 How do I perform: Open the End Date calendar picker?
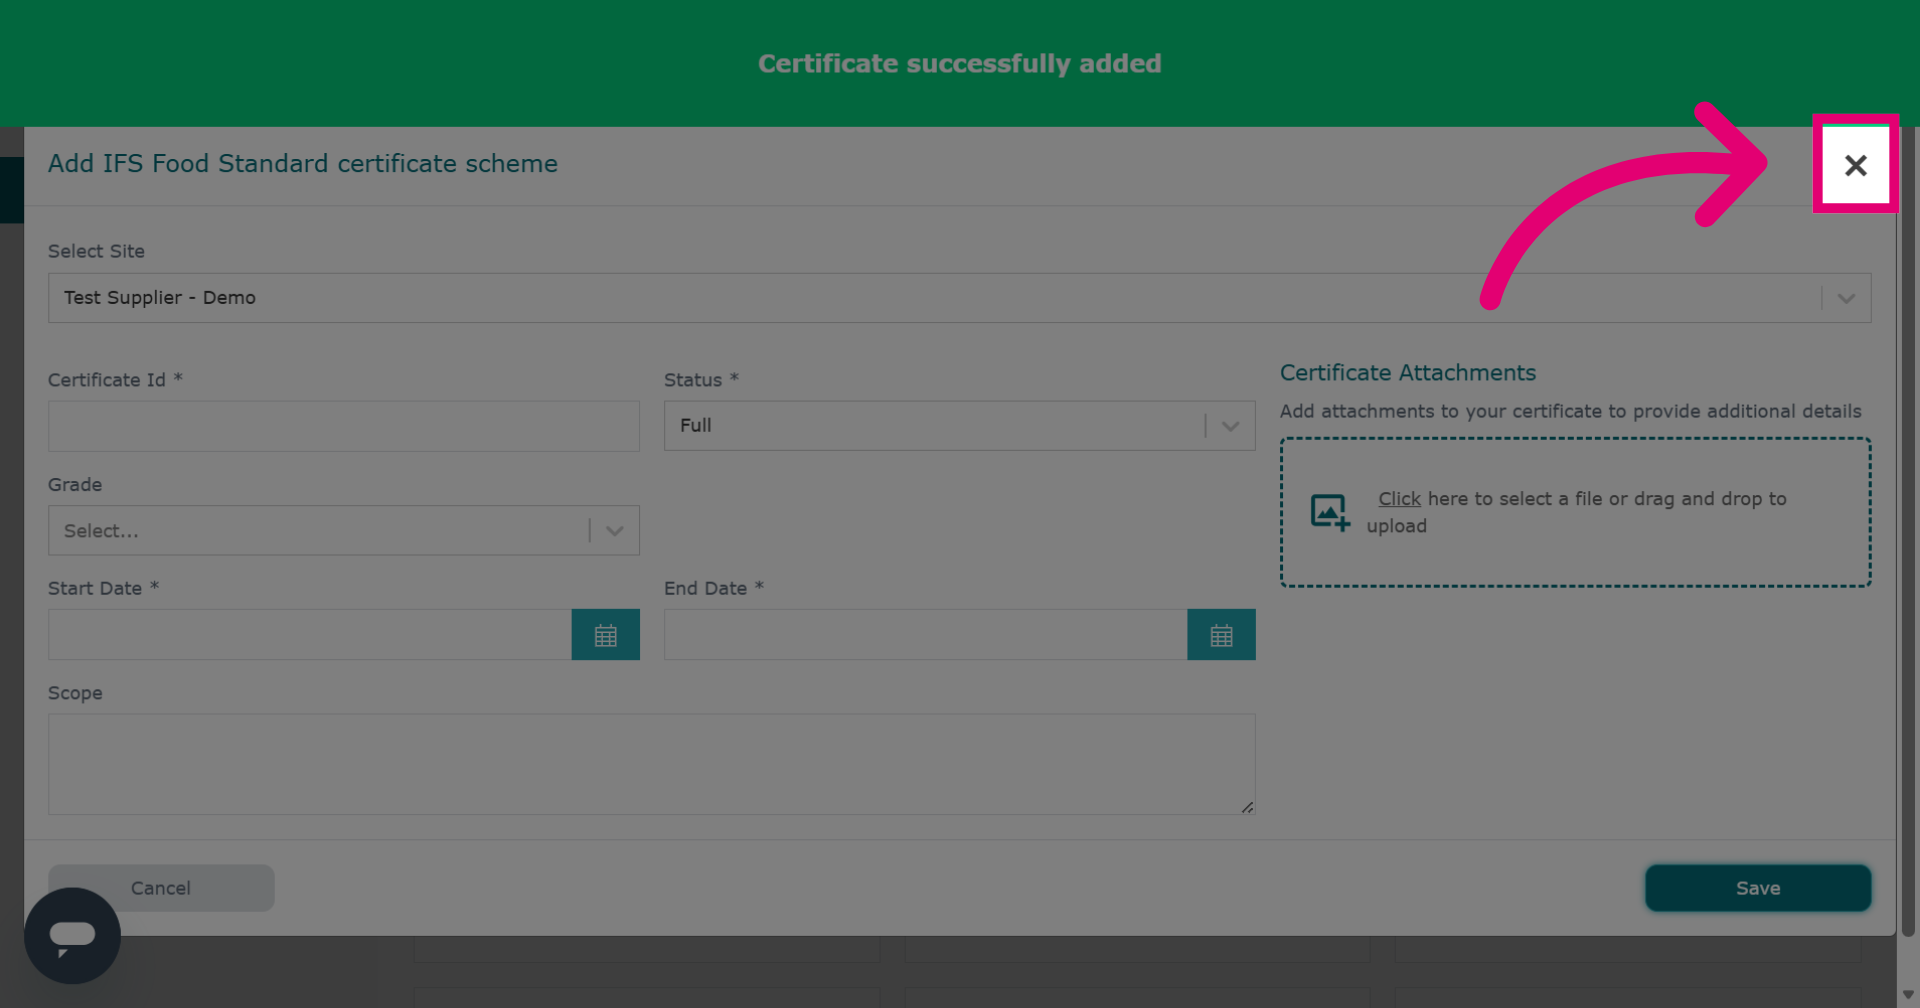1221,635
